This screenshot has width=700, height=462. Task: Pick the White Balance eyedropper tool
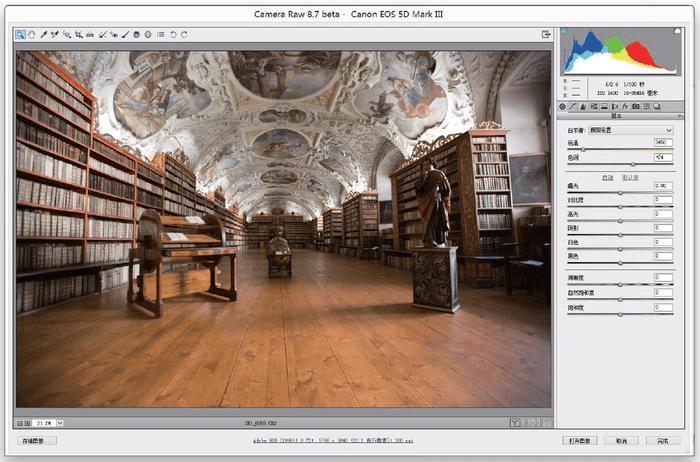click(43, 34)
